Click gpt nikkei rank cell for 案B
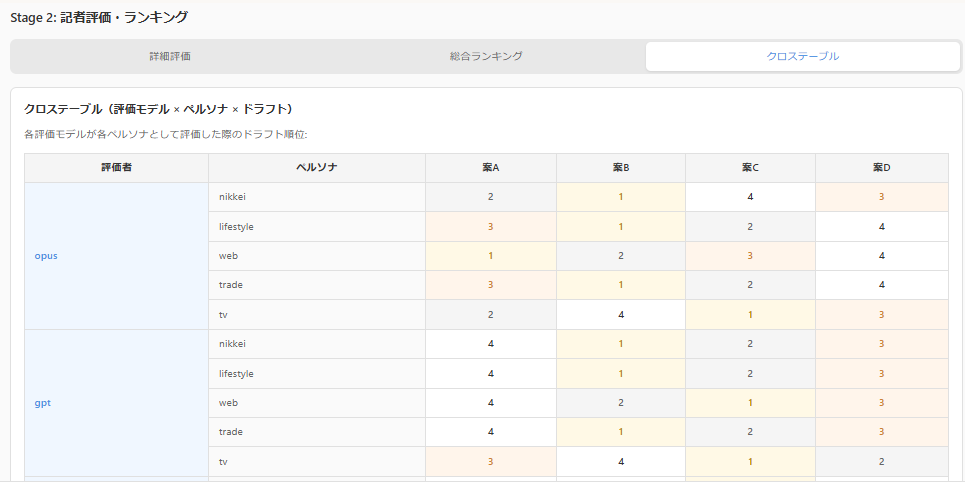Viewport: 965px width, 482px height. (x=620, y=344)
